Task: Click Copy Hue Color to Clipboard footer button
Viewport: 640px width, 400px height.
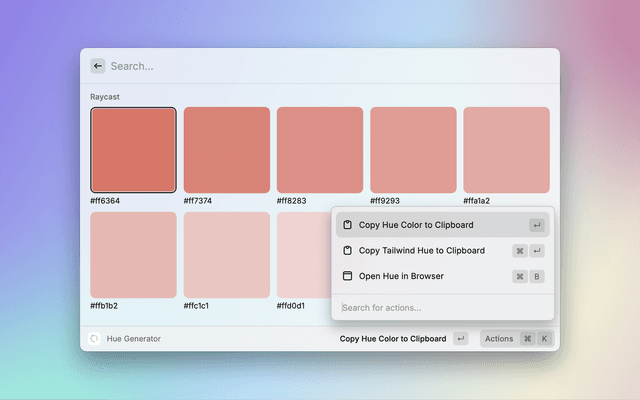Action: (x=393, y=339)
